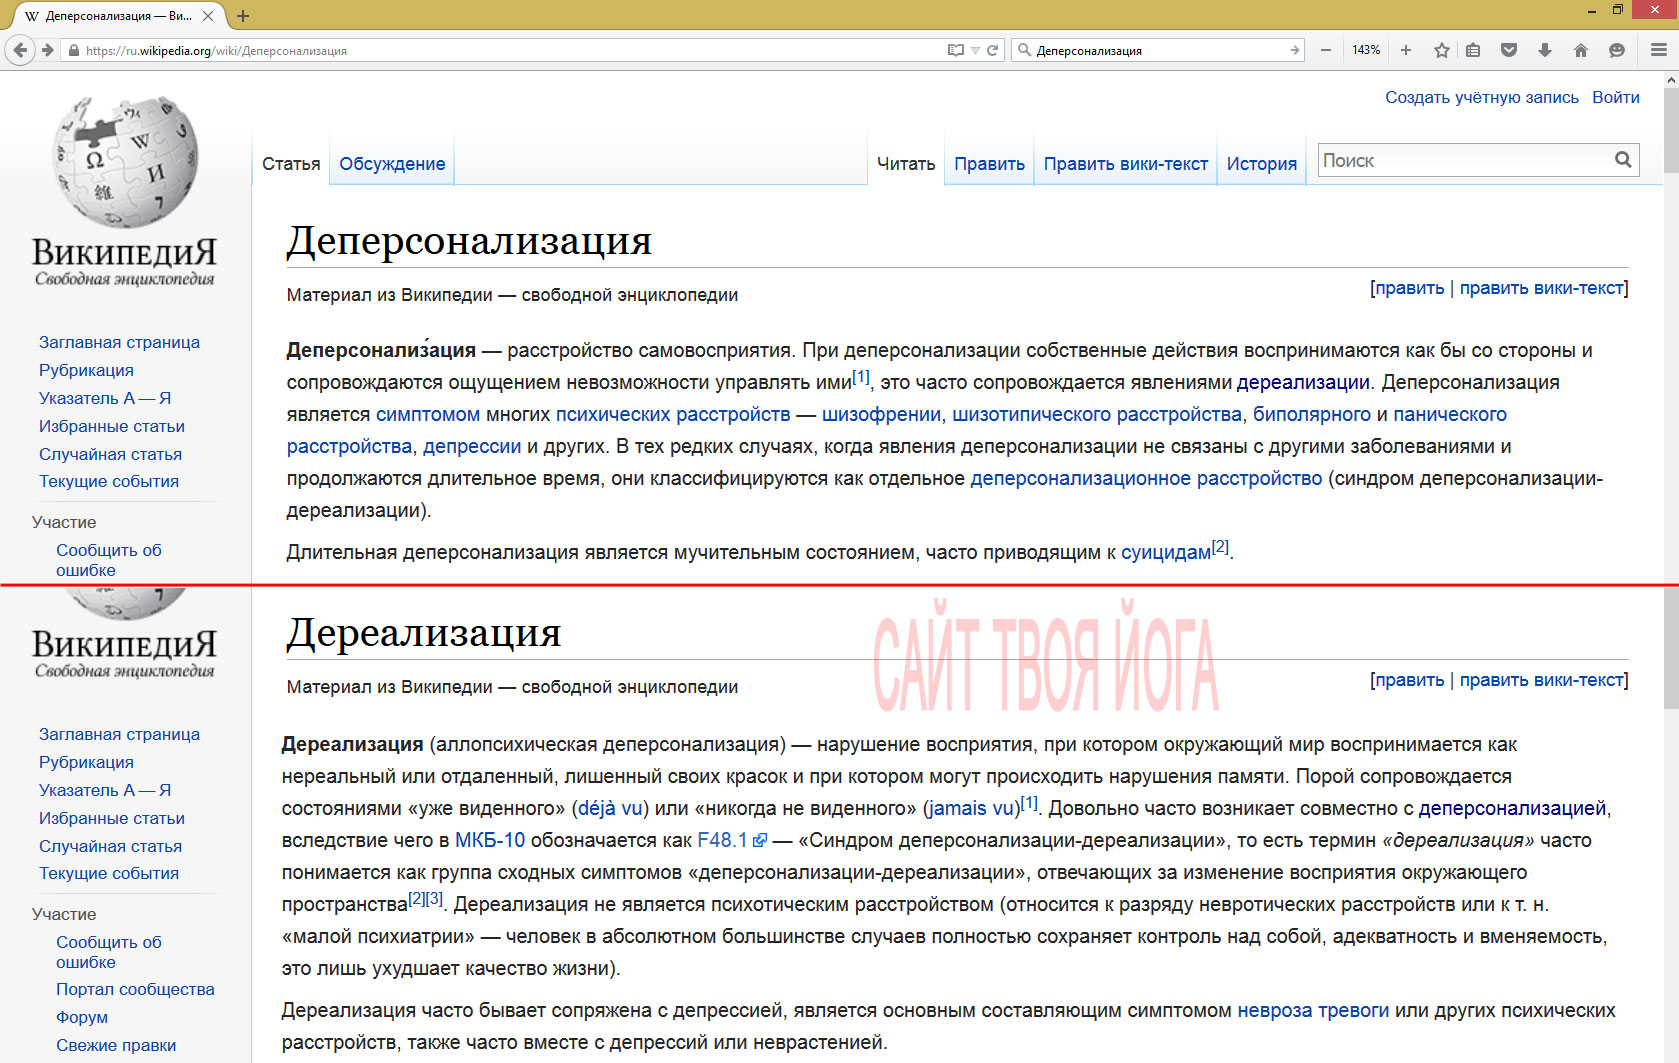1679x1063 pixels.
Task: Click the ВикипедиЯ wordmark under the top globe
Action: click(x=125, y=251)
